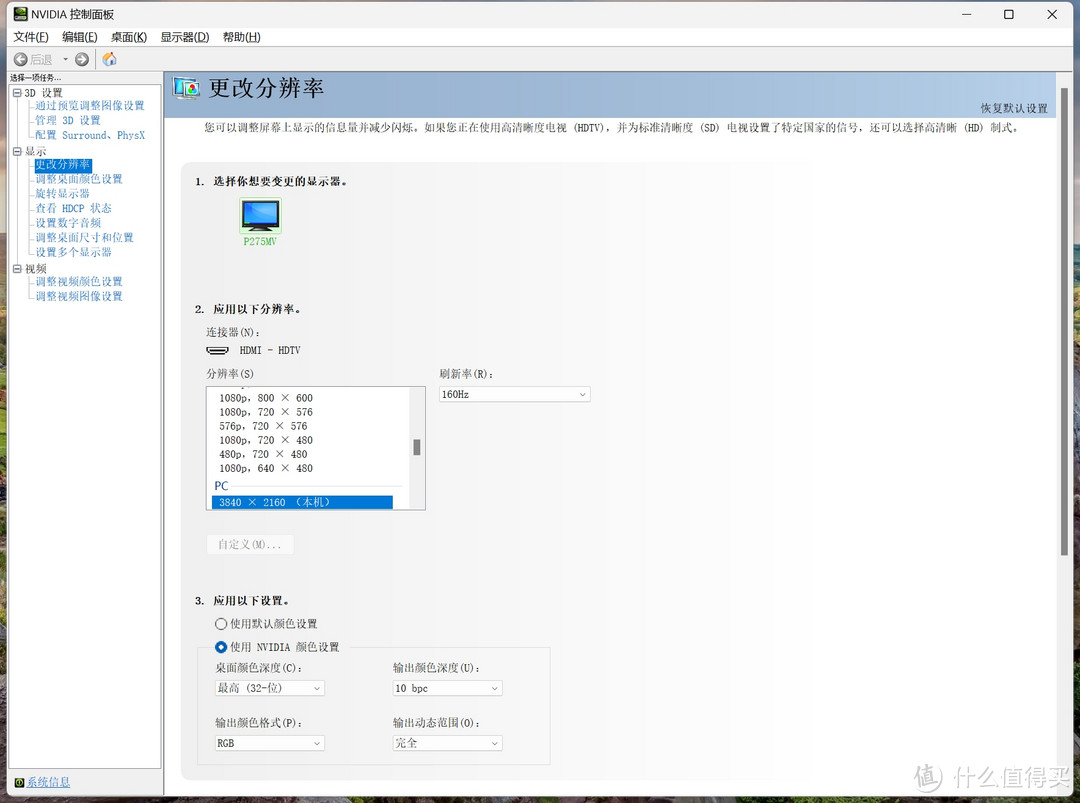This screenshot has width=1080, height=803.
Task: Open 管理 3D 设置 page
Action: pyautogui.click(x=68, y=121)
